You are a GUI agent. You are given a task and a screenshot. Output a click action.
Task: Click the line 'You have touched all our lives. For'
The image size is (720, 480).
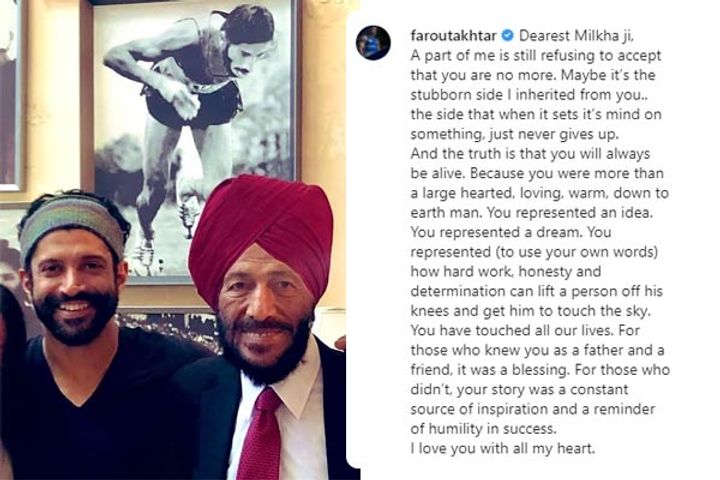coord(525,331)
